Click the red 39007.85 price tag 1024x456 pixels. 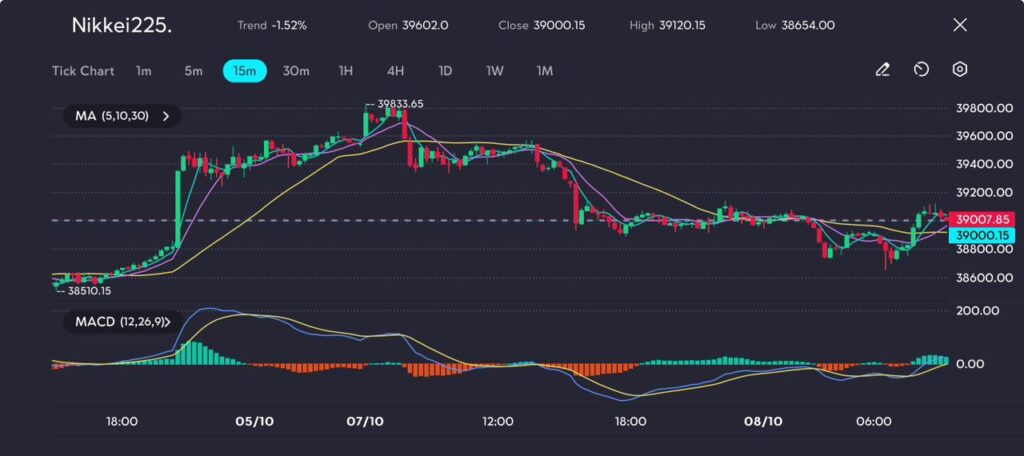985,219
